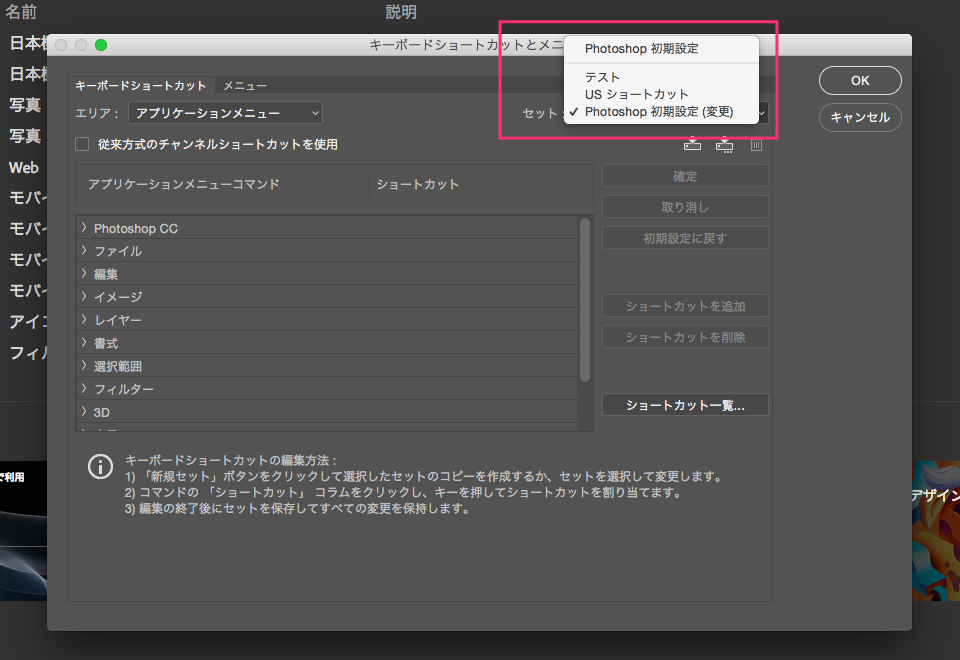The width and height of the screenshot is (960, 660).
Task: Click the ショートカットを追加 button
Action: [x=685, y=306]
